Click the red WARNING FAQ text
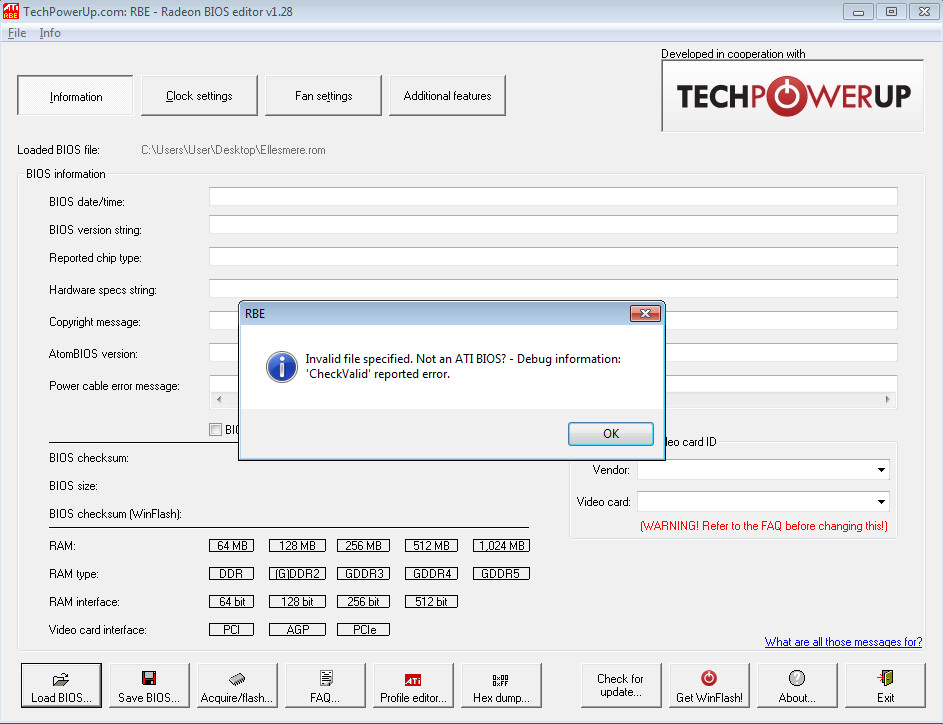Image resolution: width=943 pixels, height=724 pixels. point(764,526)
